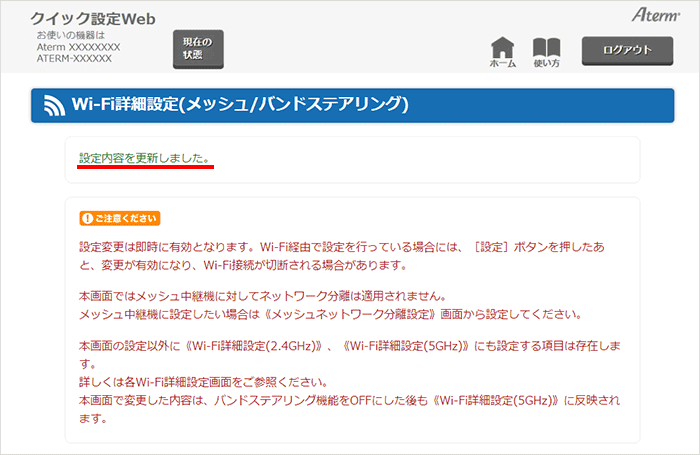Click the 設定変更は即時に有効となります paragraph
The image size is (700, 455).
point(350,246)
